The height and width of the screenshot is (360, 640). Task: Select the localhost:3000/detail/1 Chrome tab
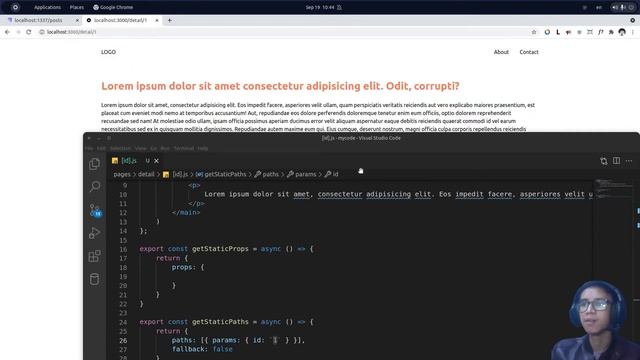tap(120, 20)
